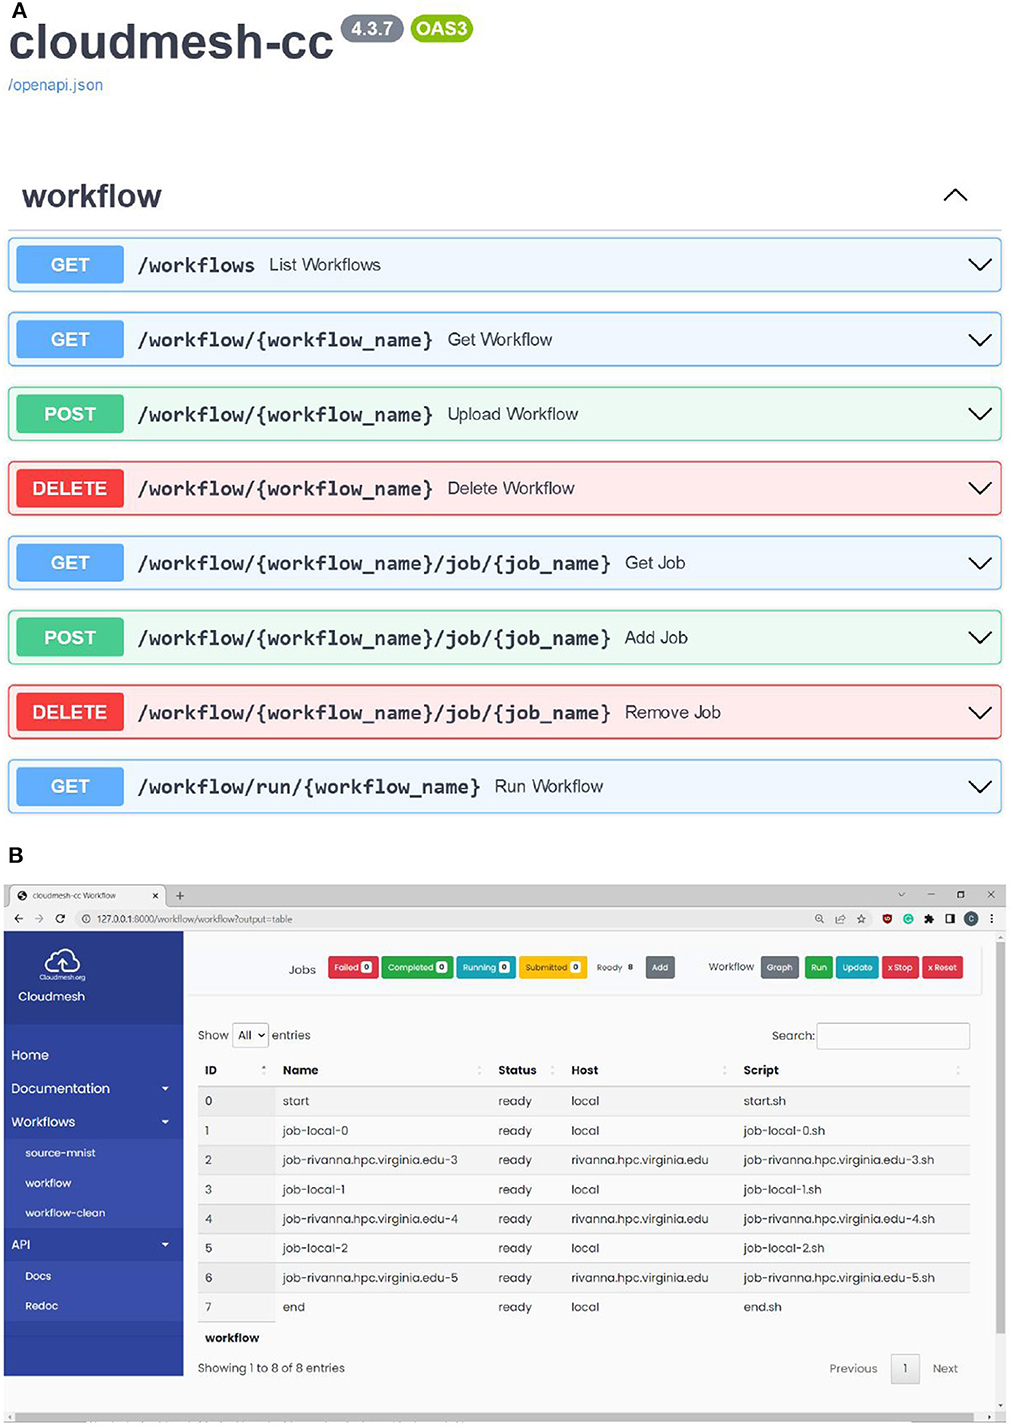Click the POST badge for Upload Workflow
1013x1428 pixels.
[x=70, y=414]
